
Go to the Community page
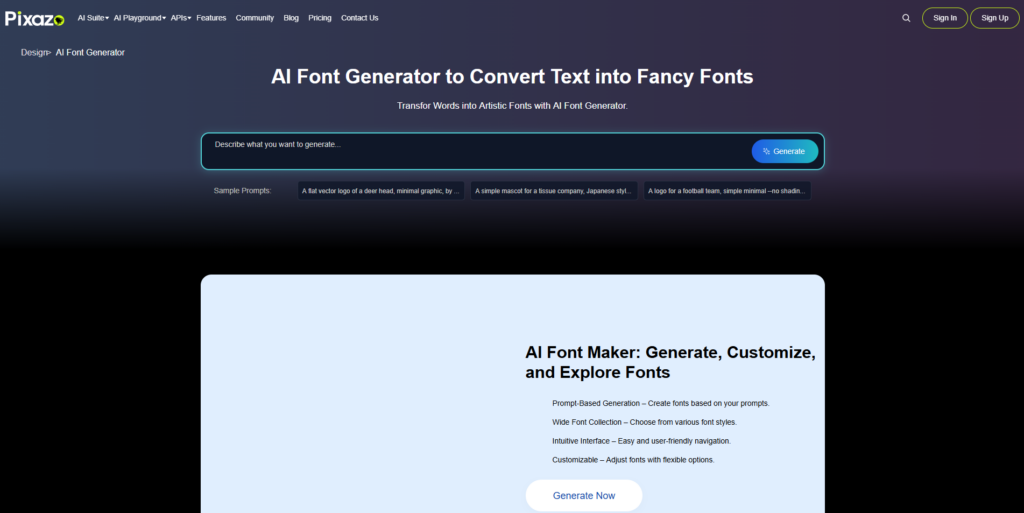point(255,18)
